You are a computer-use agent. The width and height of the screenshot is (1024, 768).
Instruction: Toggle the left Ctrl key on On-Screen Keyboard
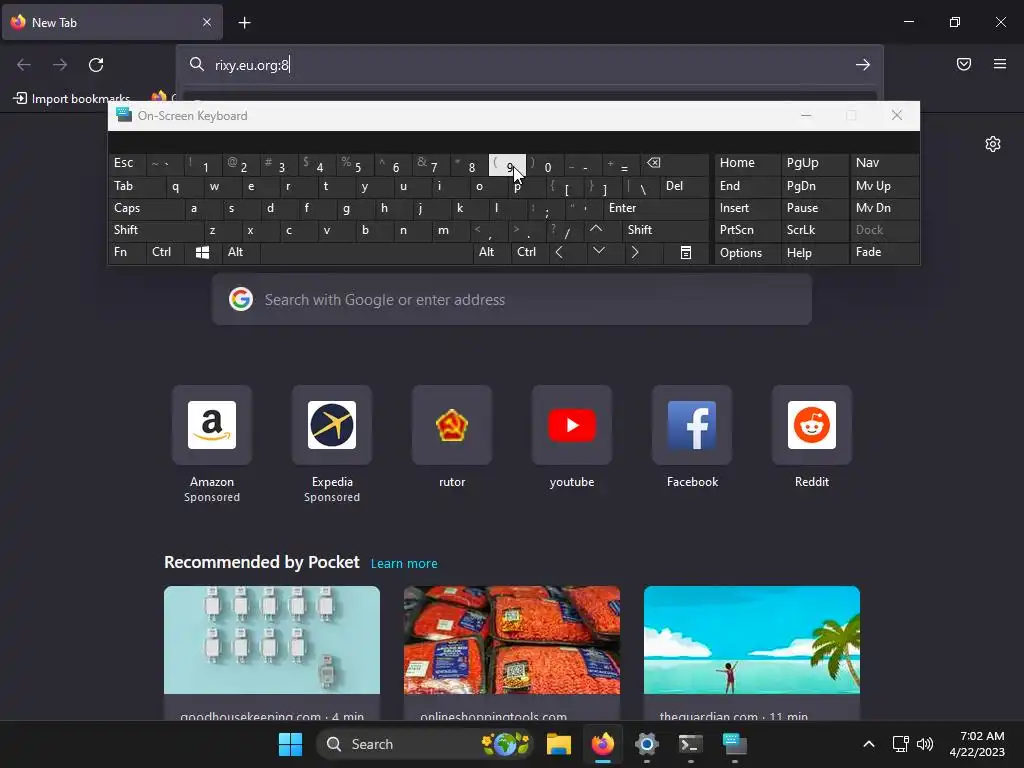tap(165, 253)
